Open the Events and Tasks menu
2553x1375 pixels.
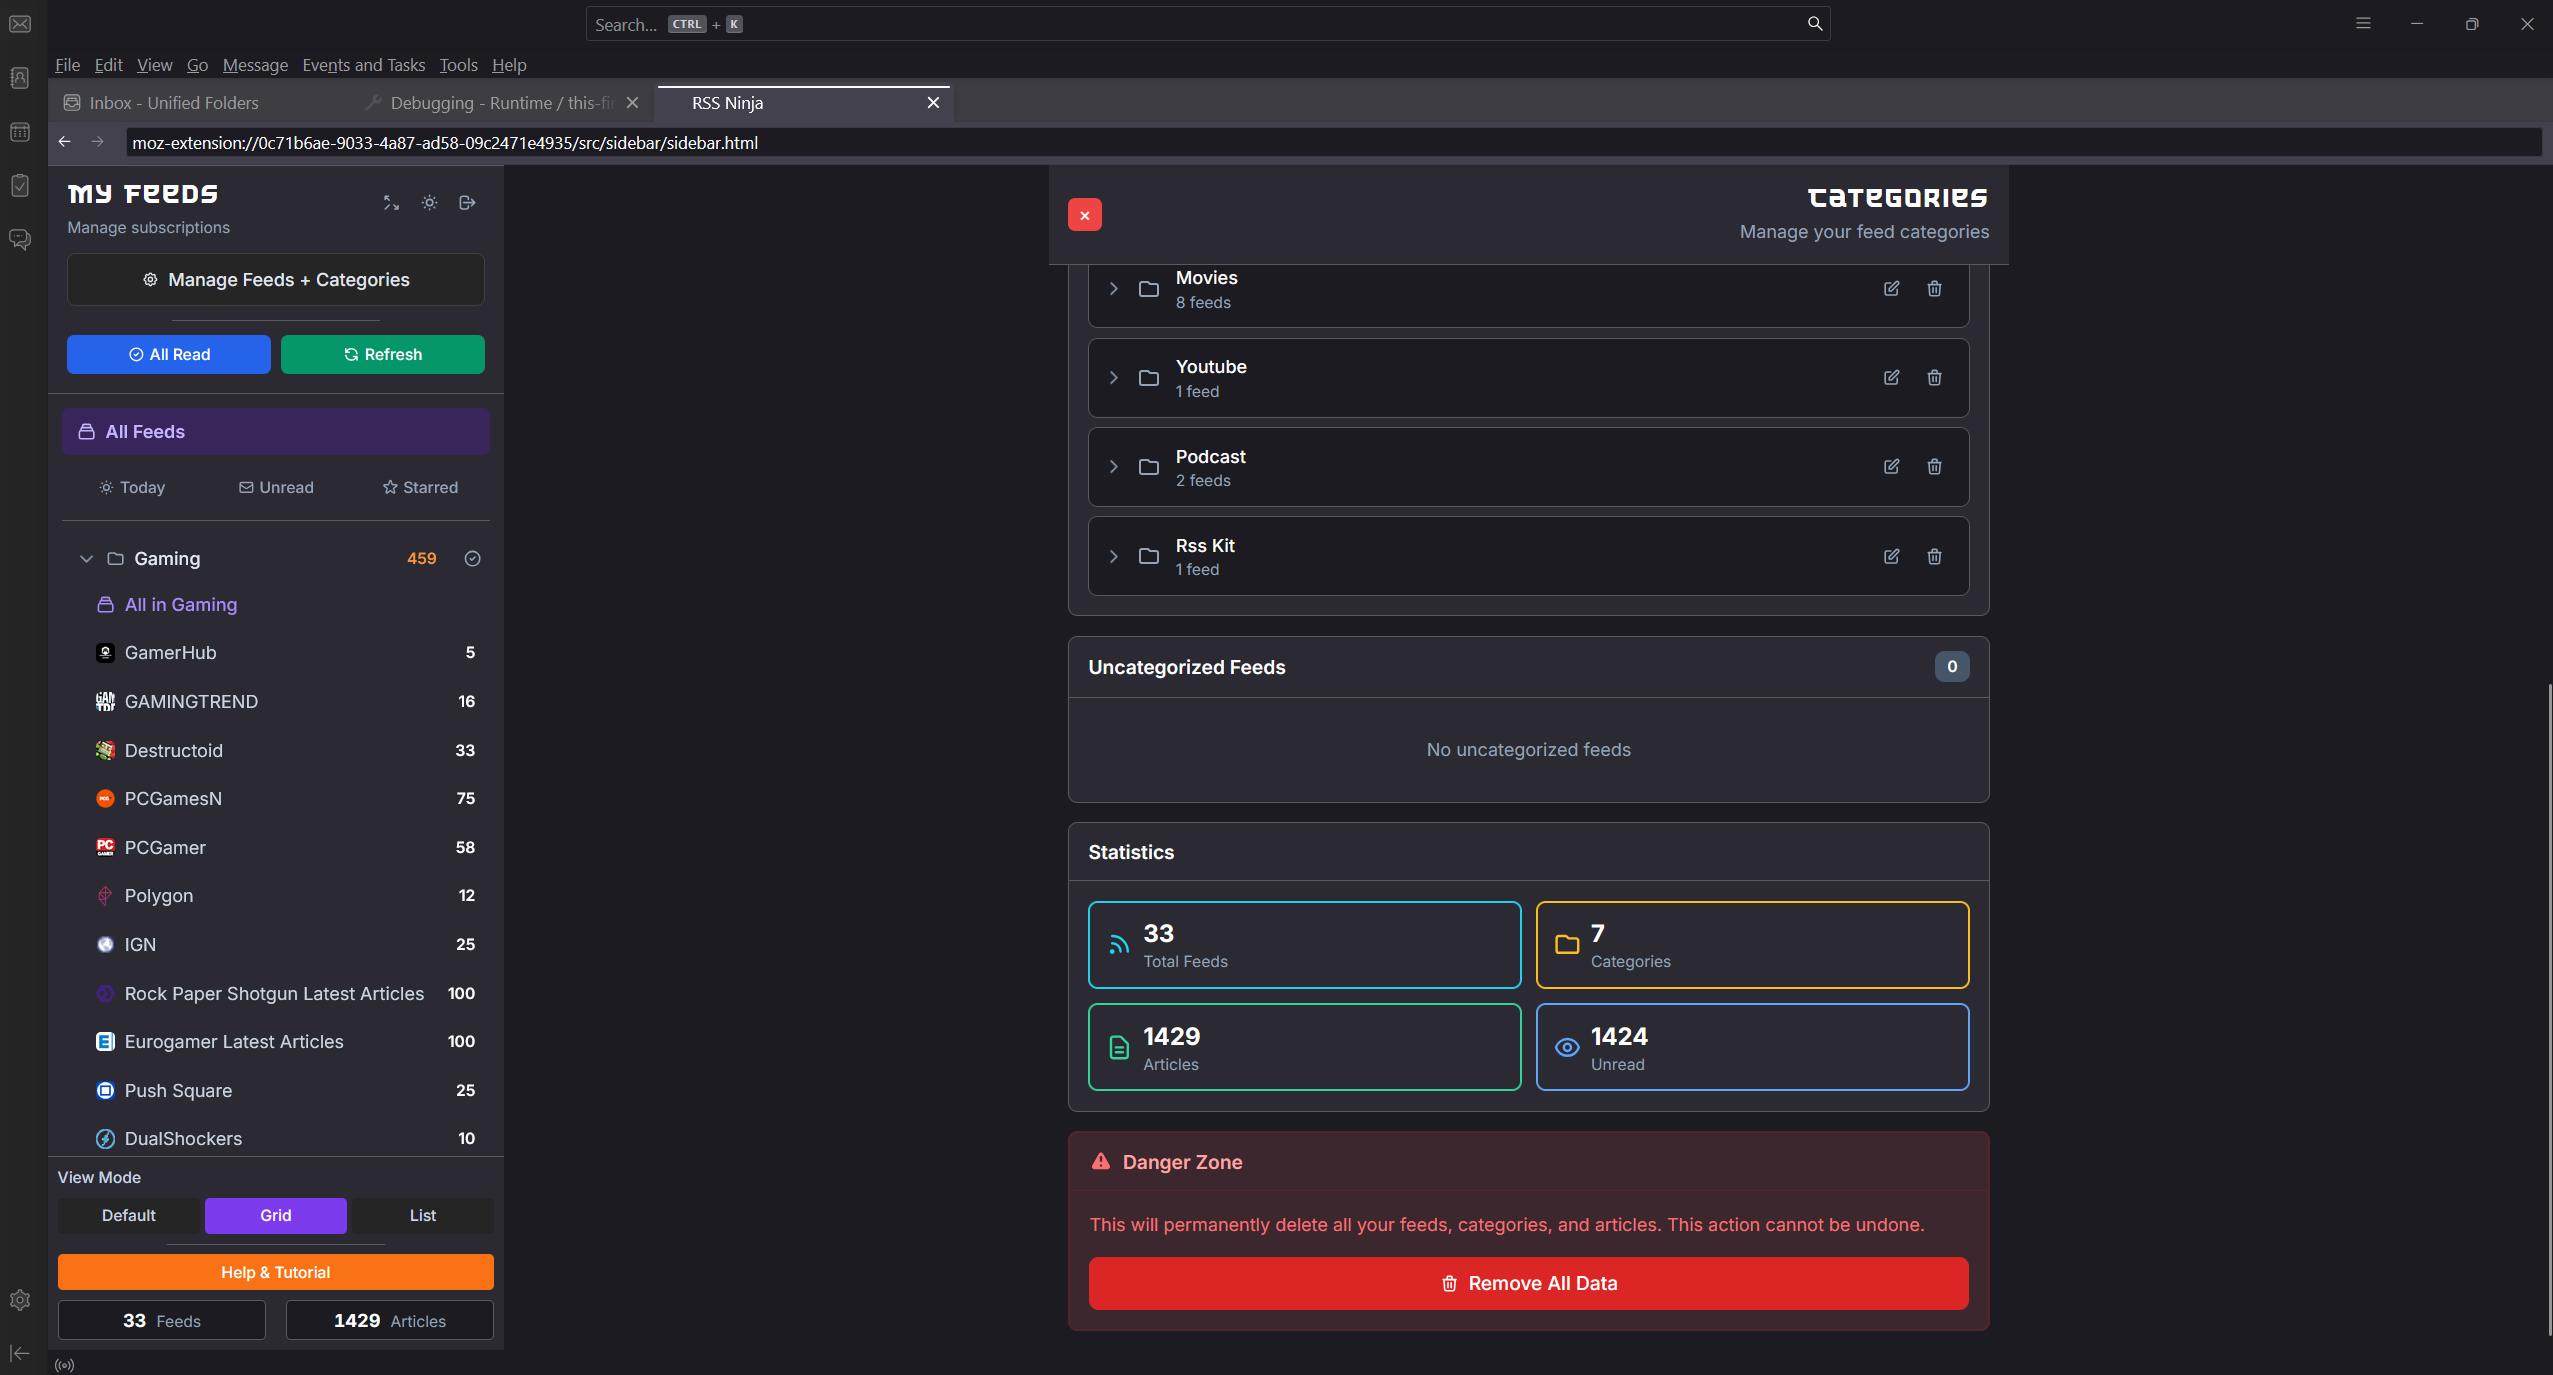click(x=363, y=65)
